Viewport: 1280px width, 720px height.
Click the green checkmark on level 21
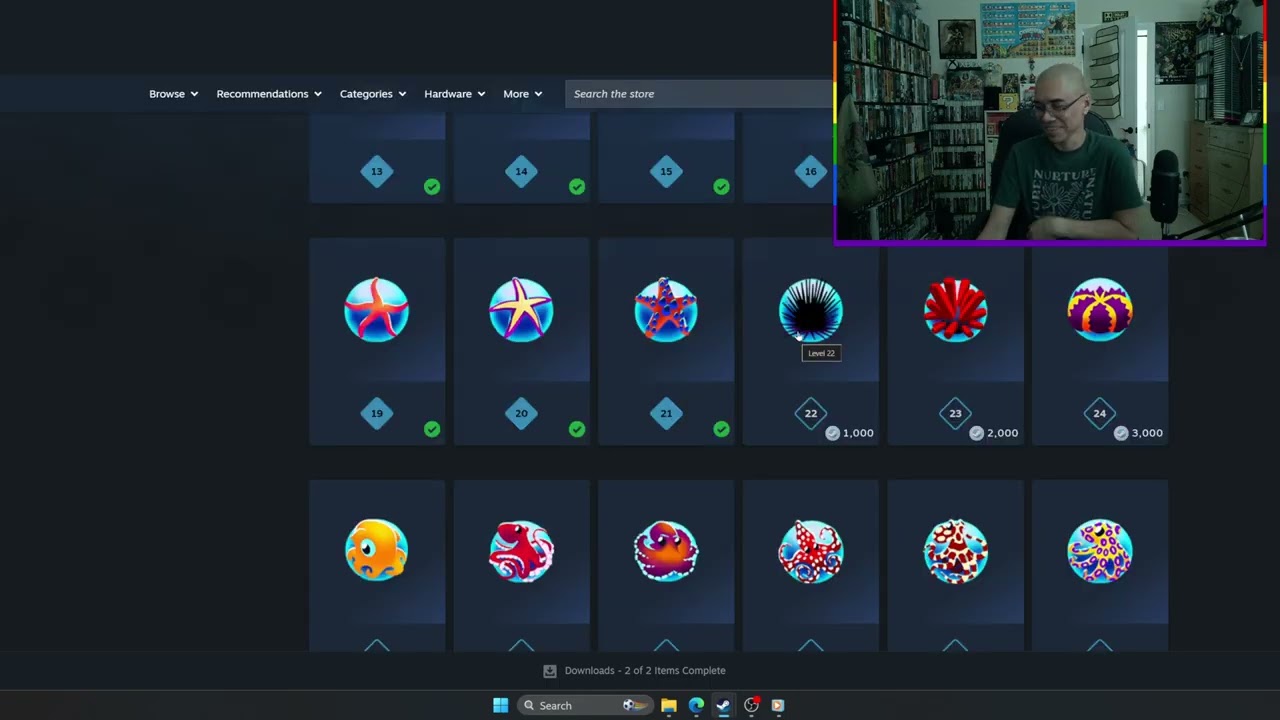(721, 429)
